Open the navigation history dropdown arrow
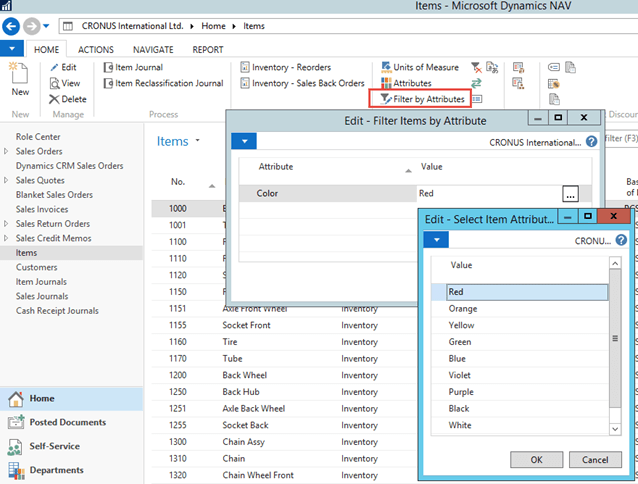Image resolution: width=638 pixels, height=484 pixels. (46, 26)
